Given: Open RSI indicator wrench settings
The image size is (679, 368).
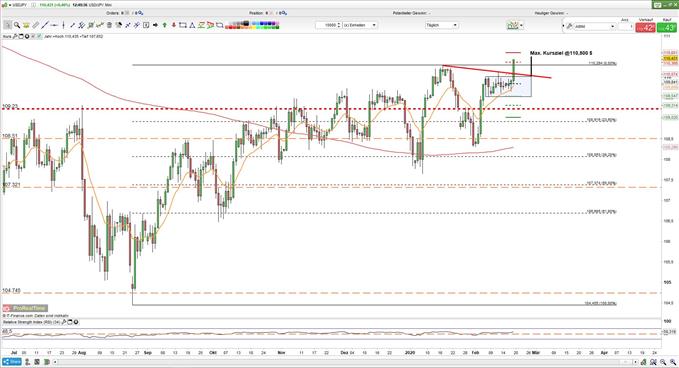Looking at the screenshot, I should point(64,322).
